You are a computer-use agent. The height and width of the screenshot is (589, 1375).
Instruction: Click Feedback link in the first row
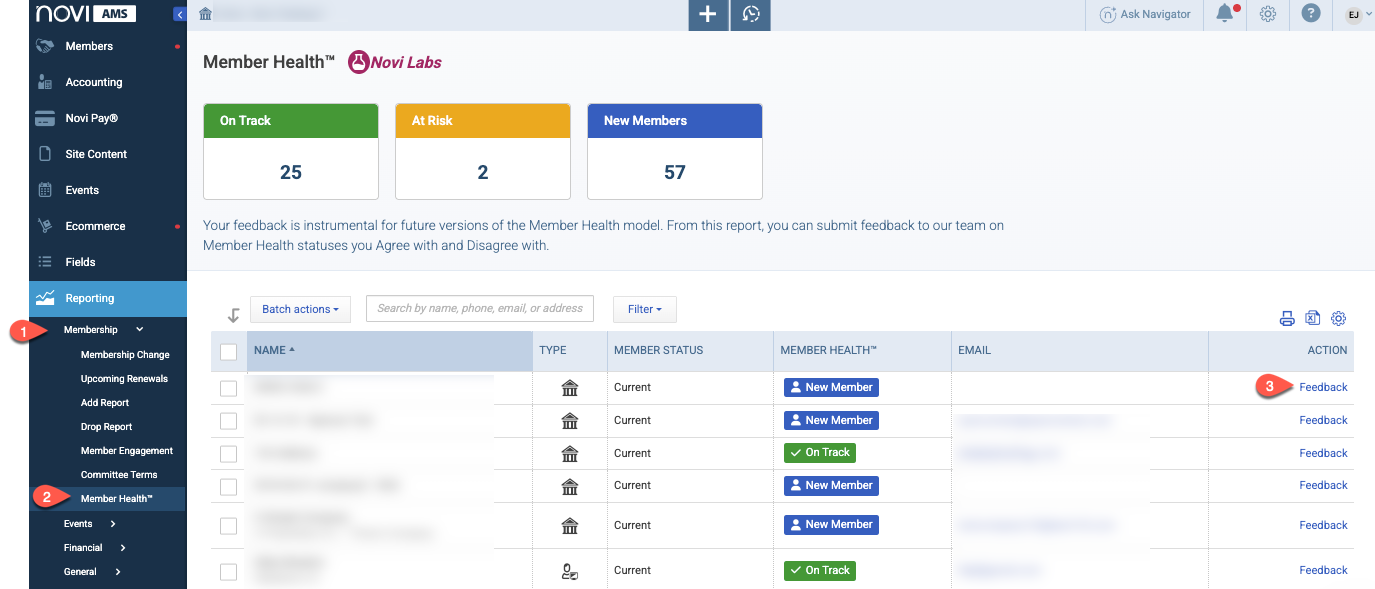coord(1323,387)
